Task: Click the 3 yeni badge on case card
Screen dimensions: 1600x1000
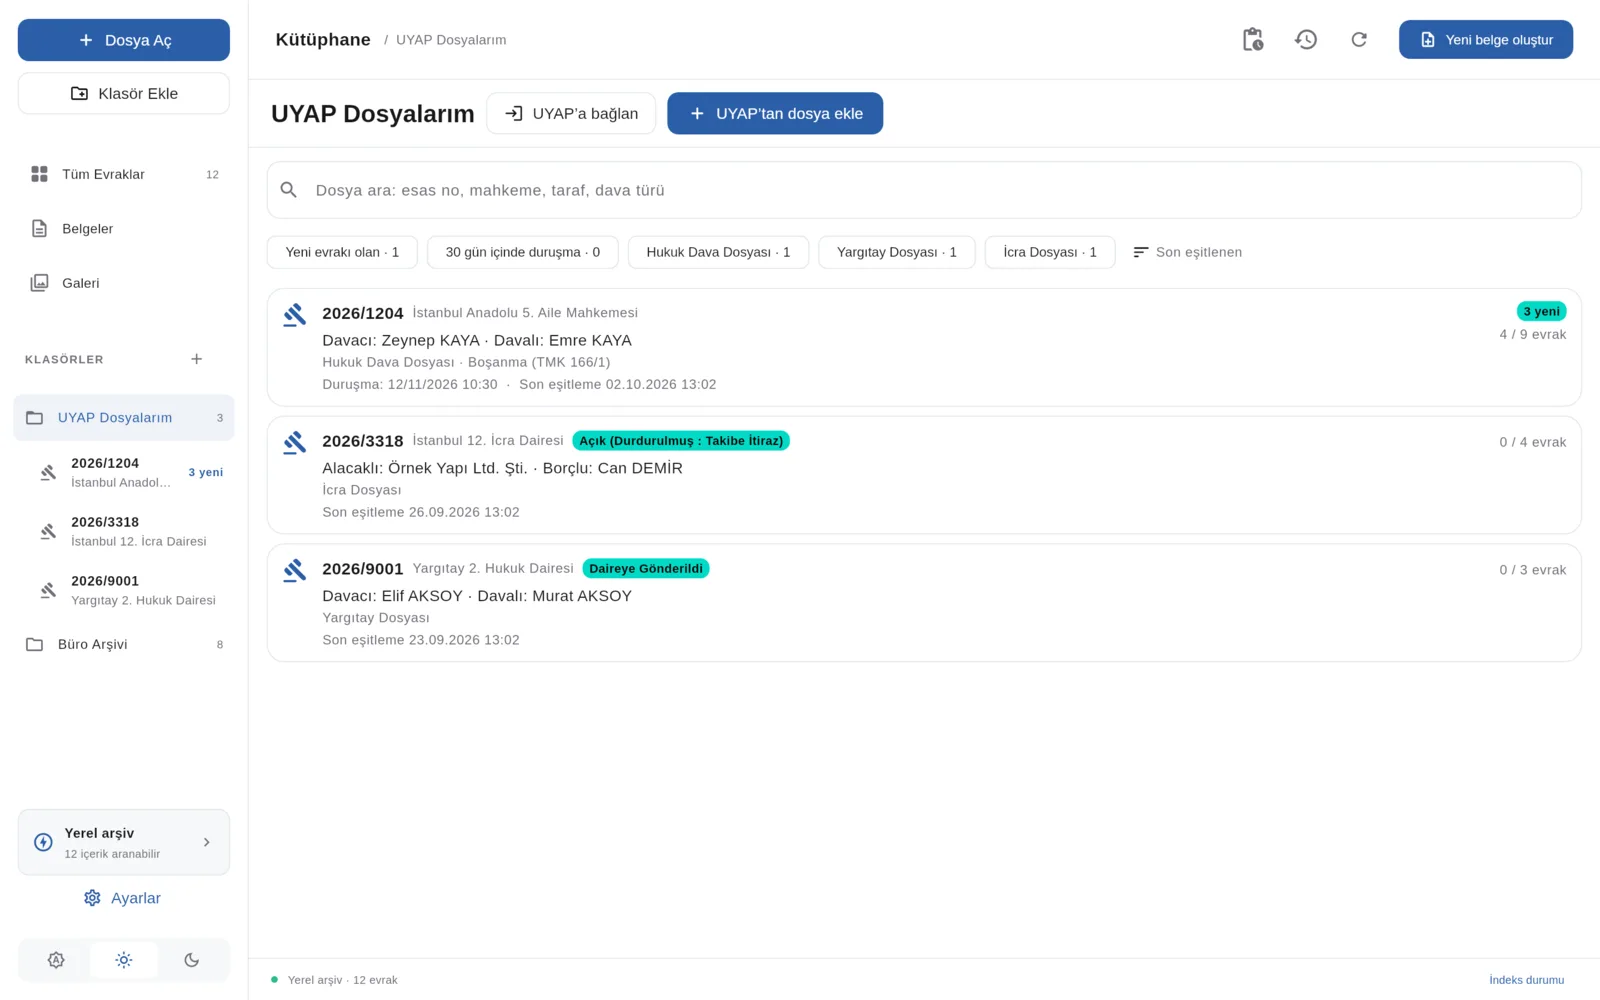Action: 1541,311
